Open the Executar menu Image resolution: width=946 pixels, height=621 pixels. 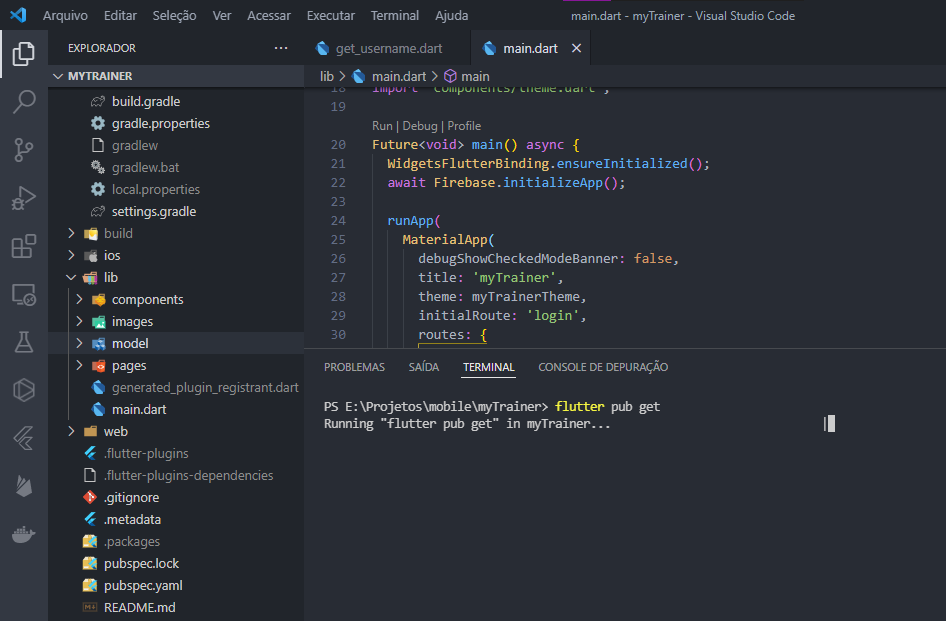[331, 16]
